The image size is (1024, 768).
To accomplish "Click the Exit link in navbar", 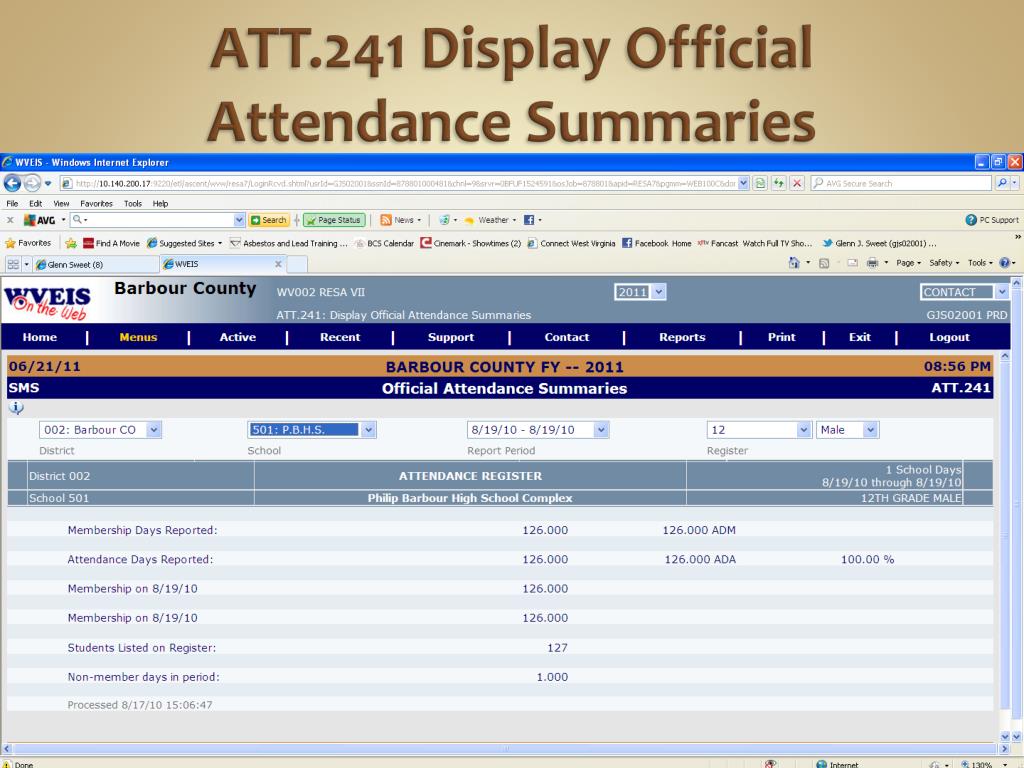I will pyautogui.click(x=860, y=337).
